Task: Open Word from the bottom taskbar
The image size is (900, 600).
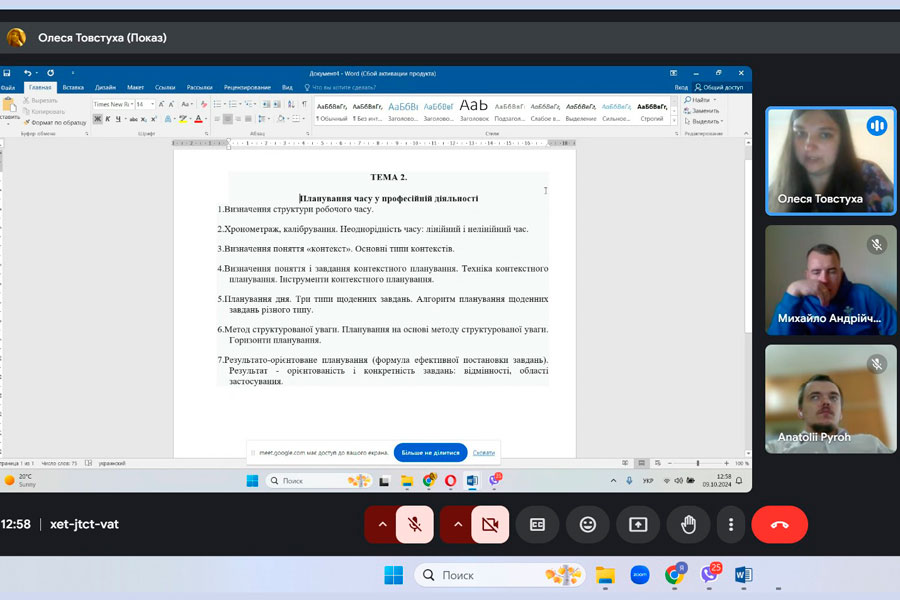Action: (x=743, y=575)
